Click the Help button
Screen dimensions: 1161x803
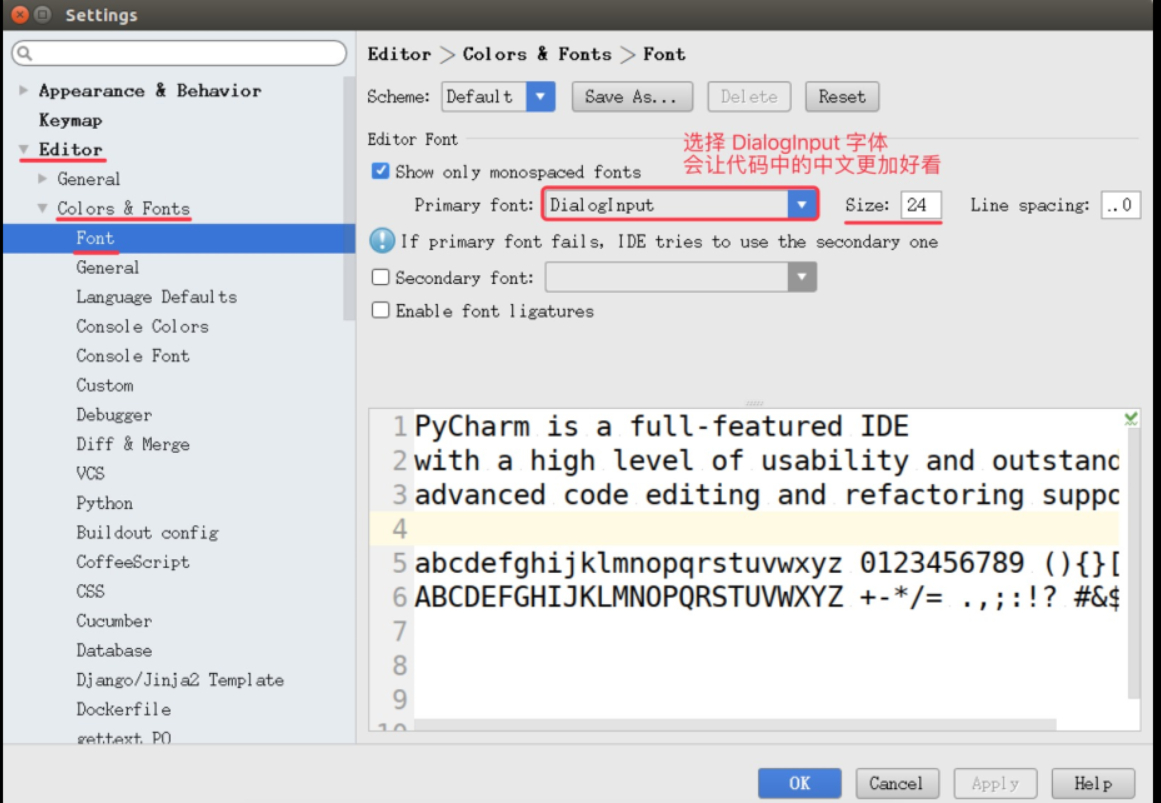1093,783
